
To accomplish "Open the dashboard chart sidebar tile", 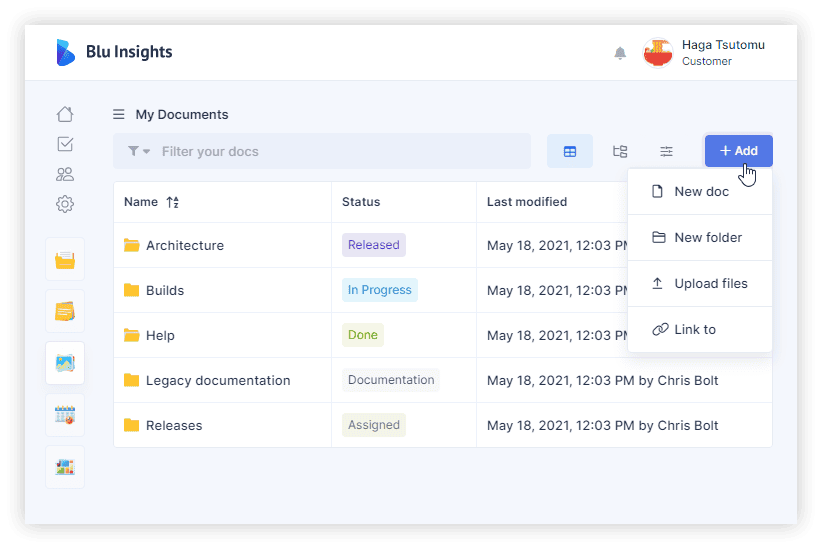I will click(65, 467).
